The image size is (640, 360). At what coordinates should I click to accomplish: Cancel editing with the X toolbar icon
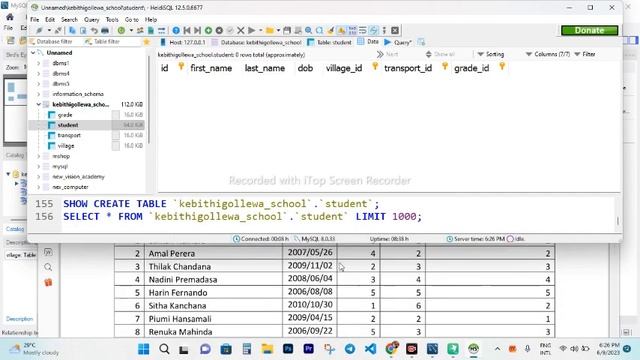click(x=241, y=30)
